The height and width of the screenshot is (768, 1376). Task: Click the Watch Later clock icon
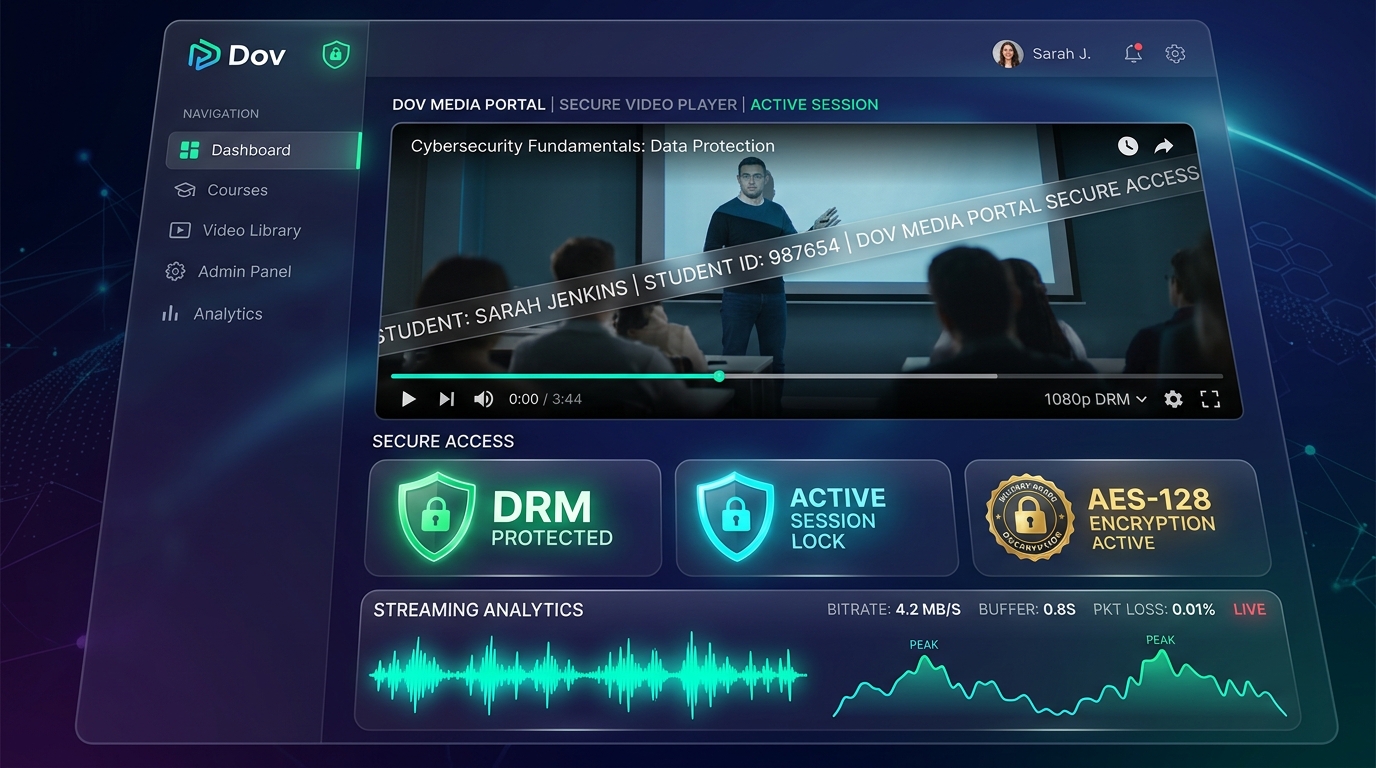1128,146
